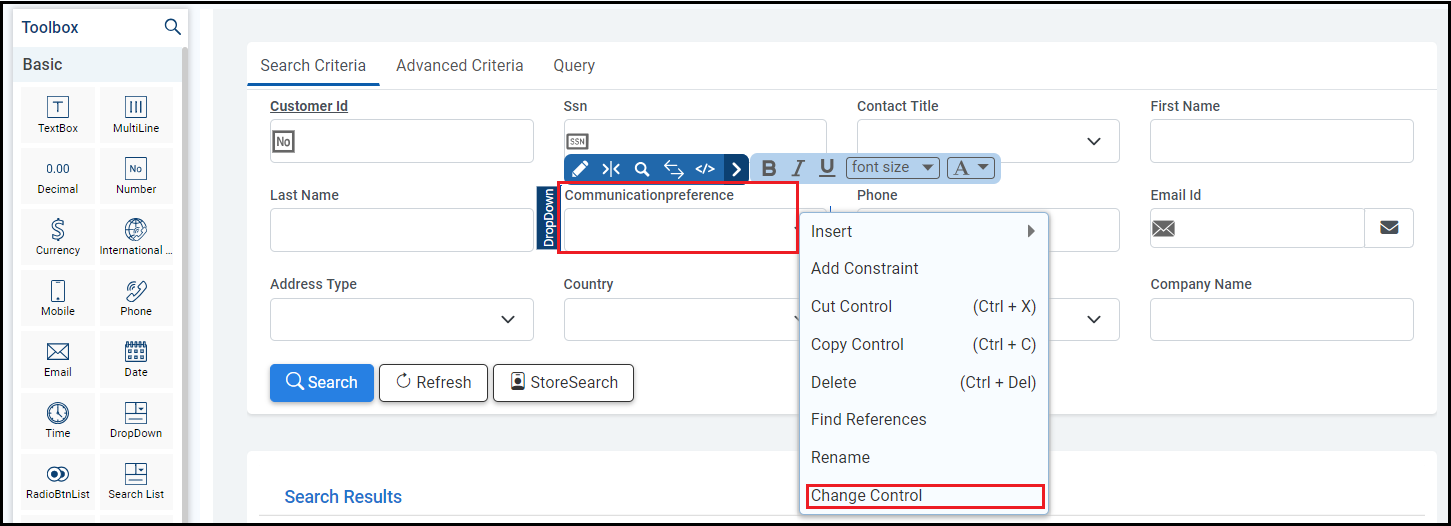This screenshot has height=526, width=1451.
Task: Click the envelope button beside Email Id
Action: (1389, 228)
